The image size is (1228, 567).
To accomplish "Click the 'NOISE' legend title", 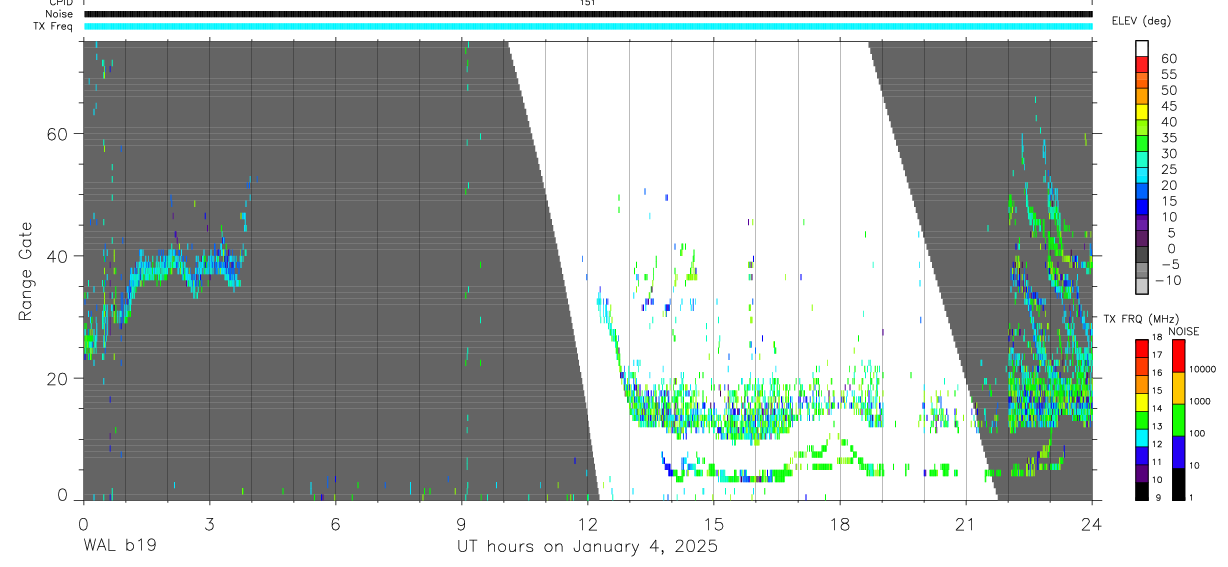I will 1184,331.
